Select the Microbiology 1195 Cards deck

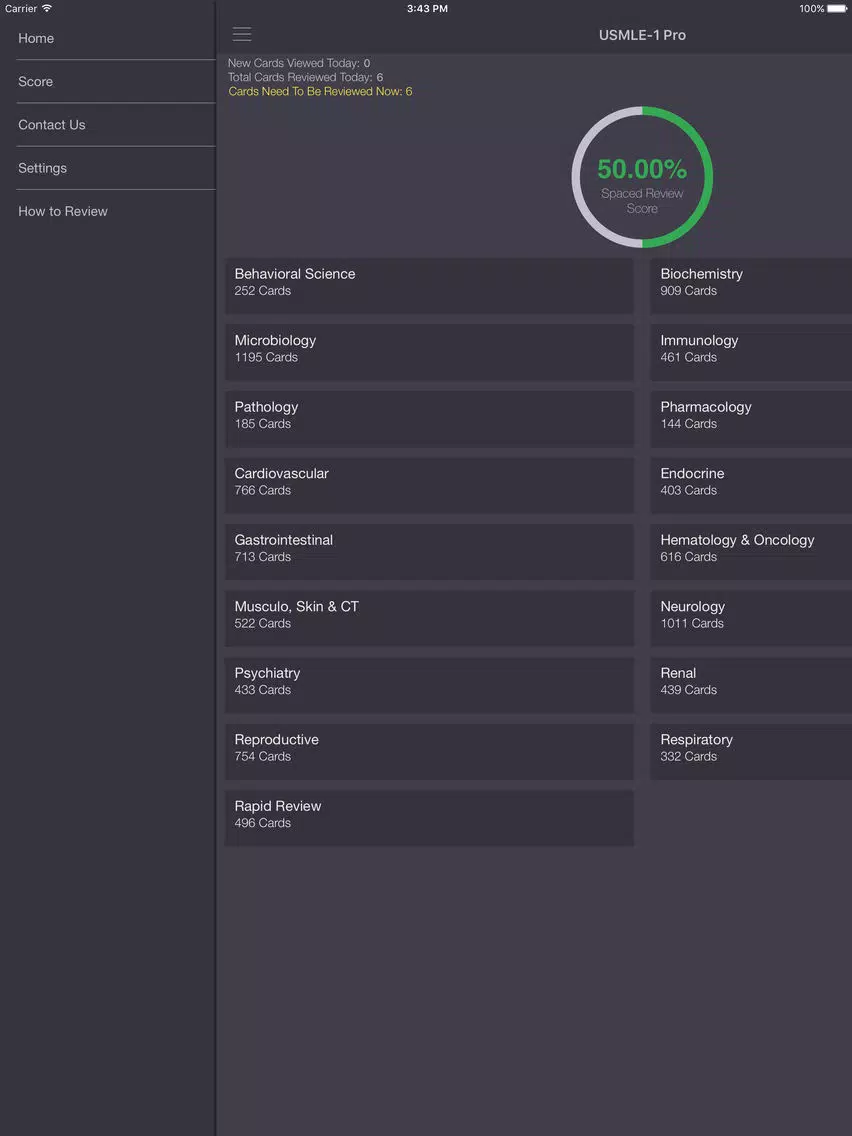coord(430,352)
